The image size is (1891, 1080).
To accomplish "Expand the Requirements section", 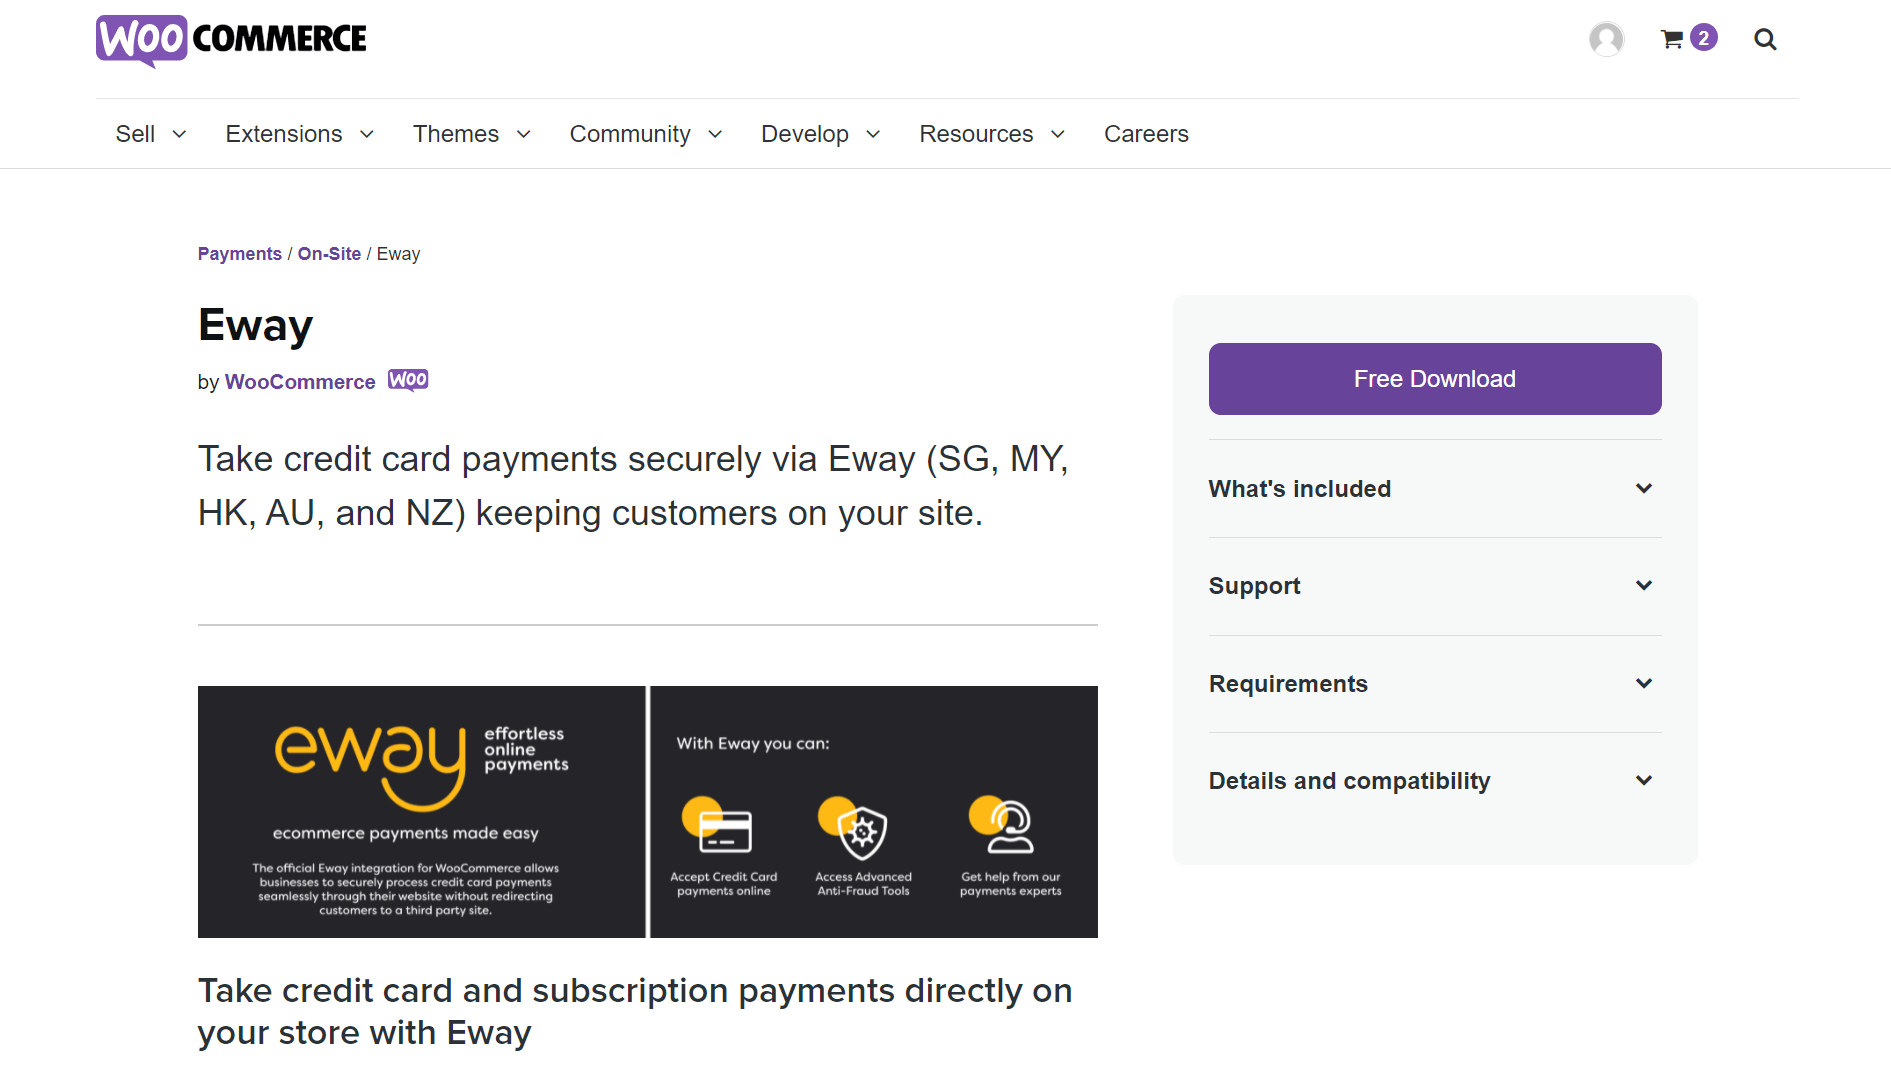I will pyautogui.click(x=1435, y=684).
